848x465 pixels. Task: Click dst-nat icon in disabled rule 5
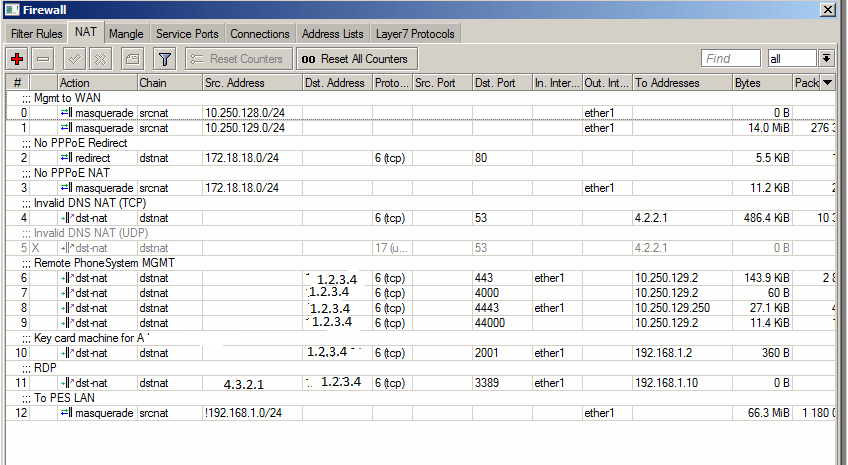click(x=67, y=248)
